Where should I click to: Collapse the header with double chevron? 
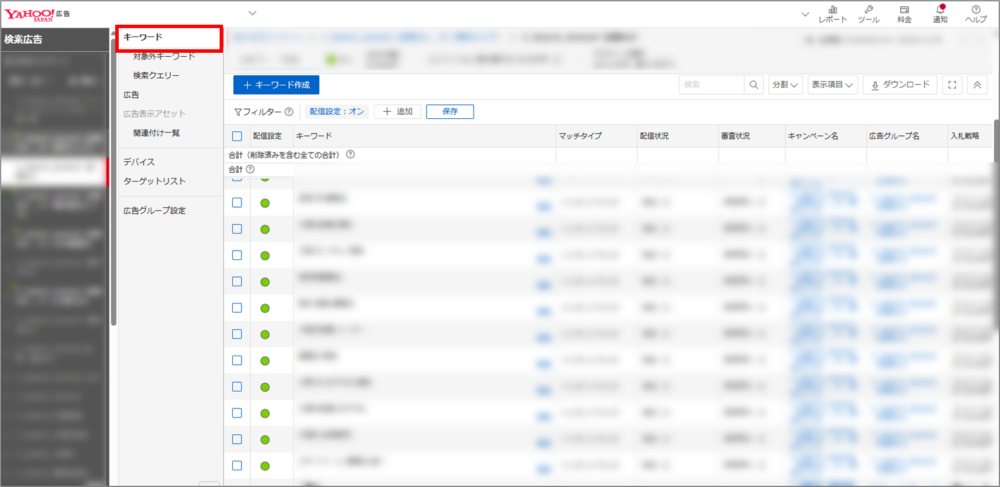977,85
